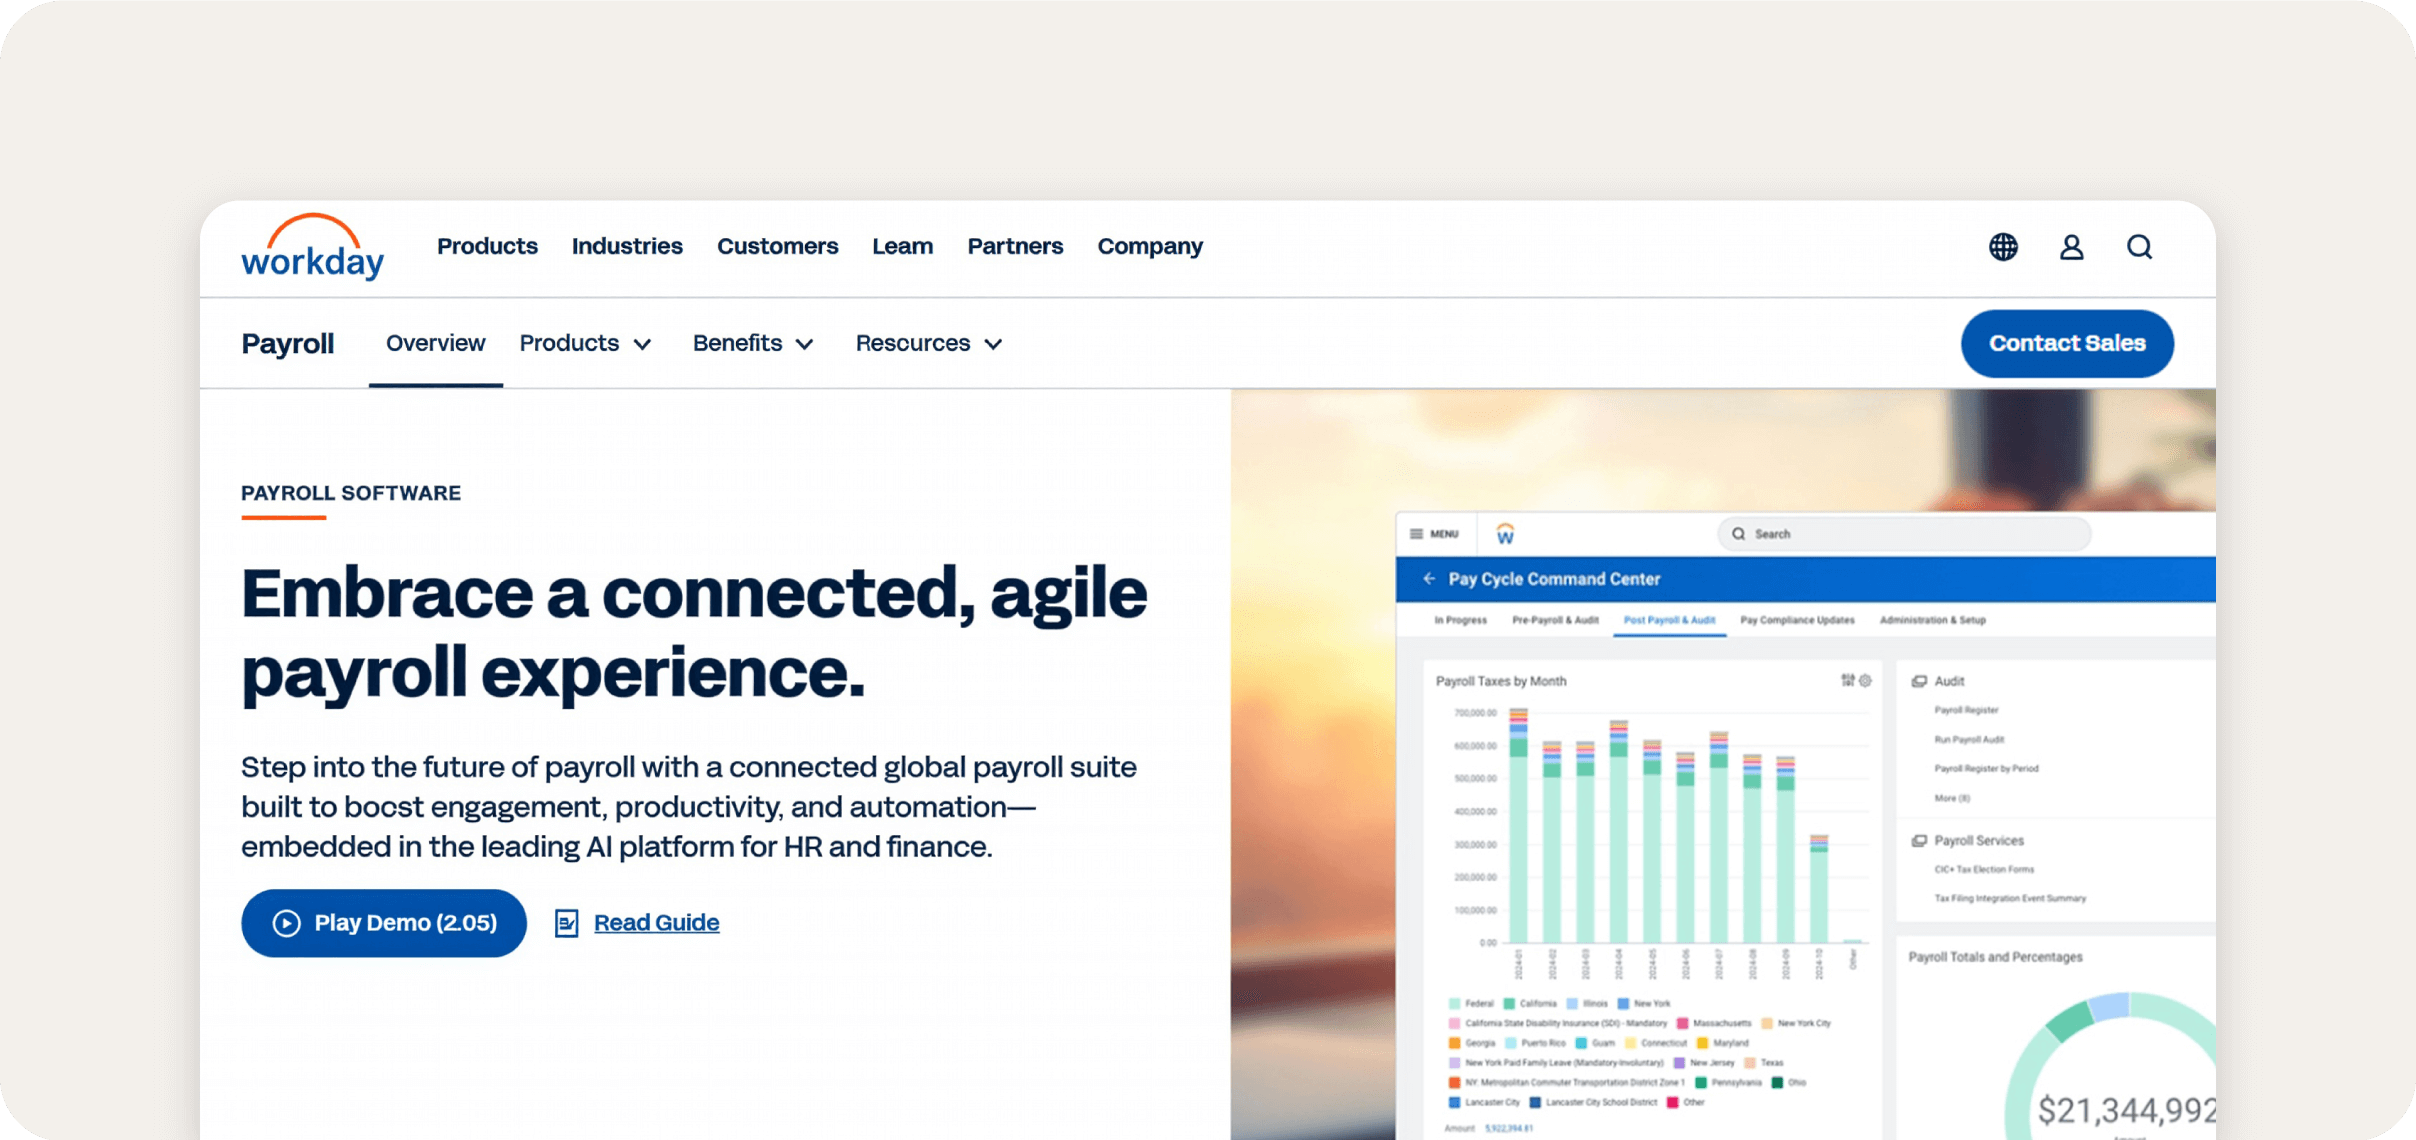Open the user account icon
2416x1140 pixels.
pos(2072,247)
